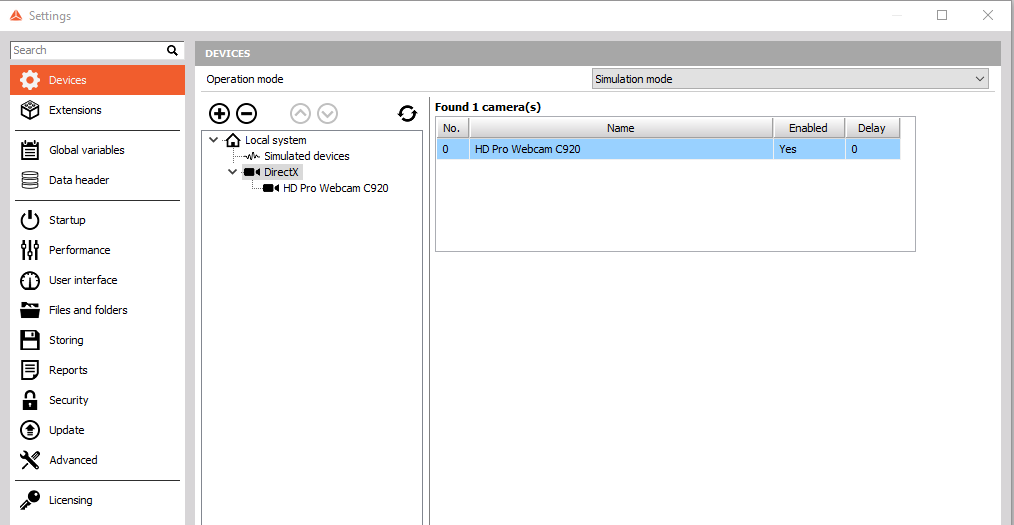Screen dimensions: 1014x525
Task: Click the Devices gear icon
Action: click(x=30, y=80)
